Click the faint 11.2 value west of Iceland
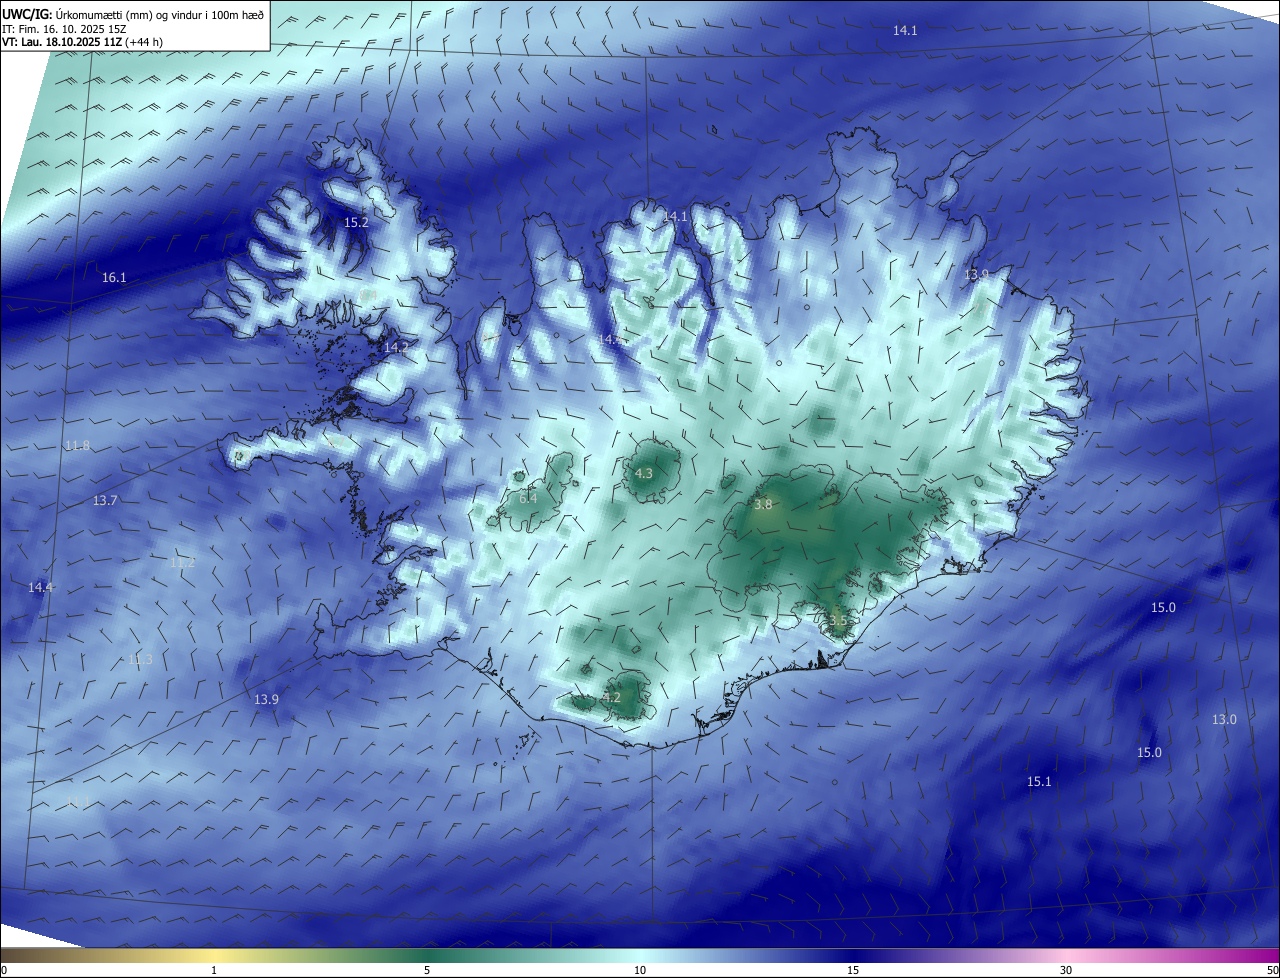Screen dimensions: 1280x978 pyautogui.click(x=182, y=563)
